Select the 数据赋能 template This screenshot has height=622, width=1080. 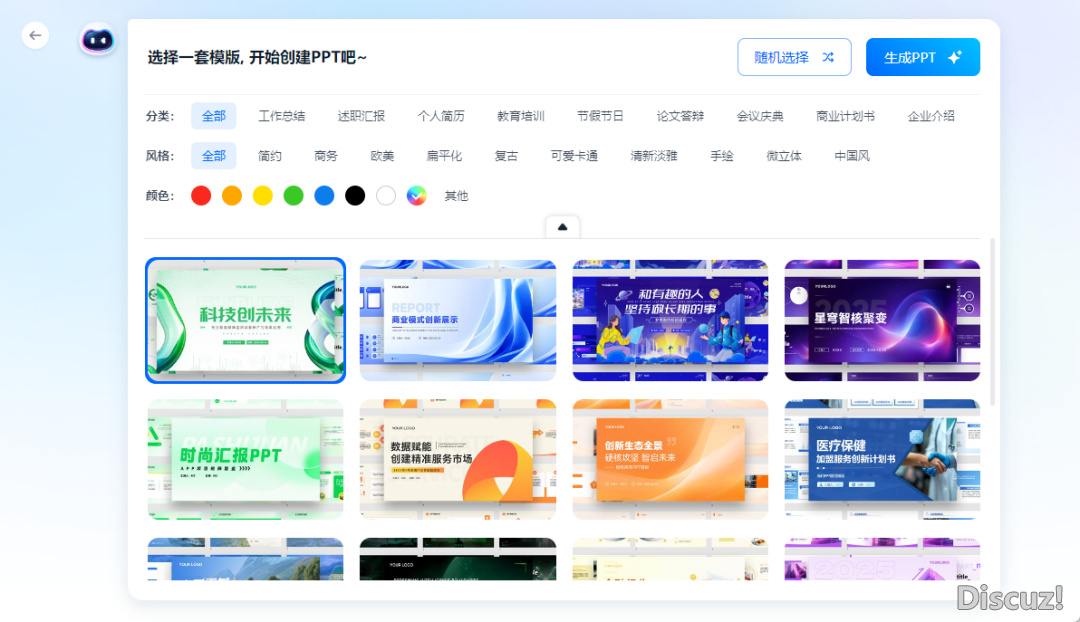tap(457, 459)
